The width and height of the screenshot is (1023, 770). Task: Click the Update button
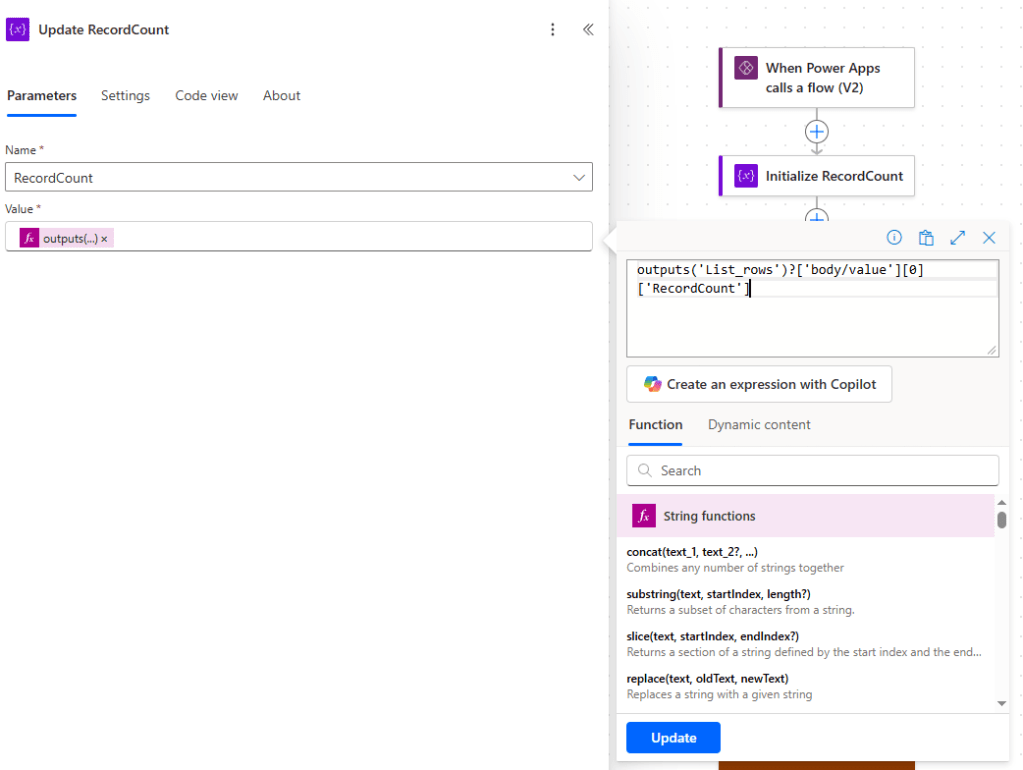(672, 737)
